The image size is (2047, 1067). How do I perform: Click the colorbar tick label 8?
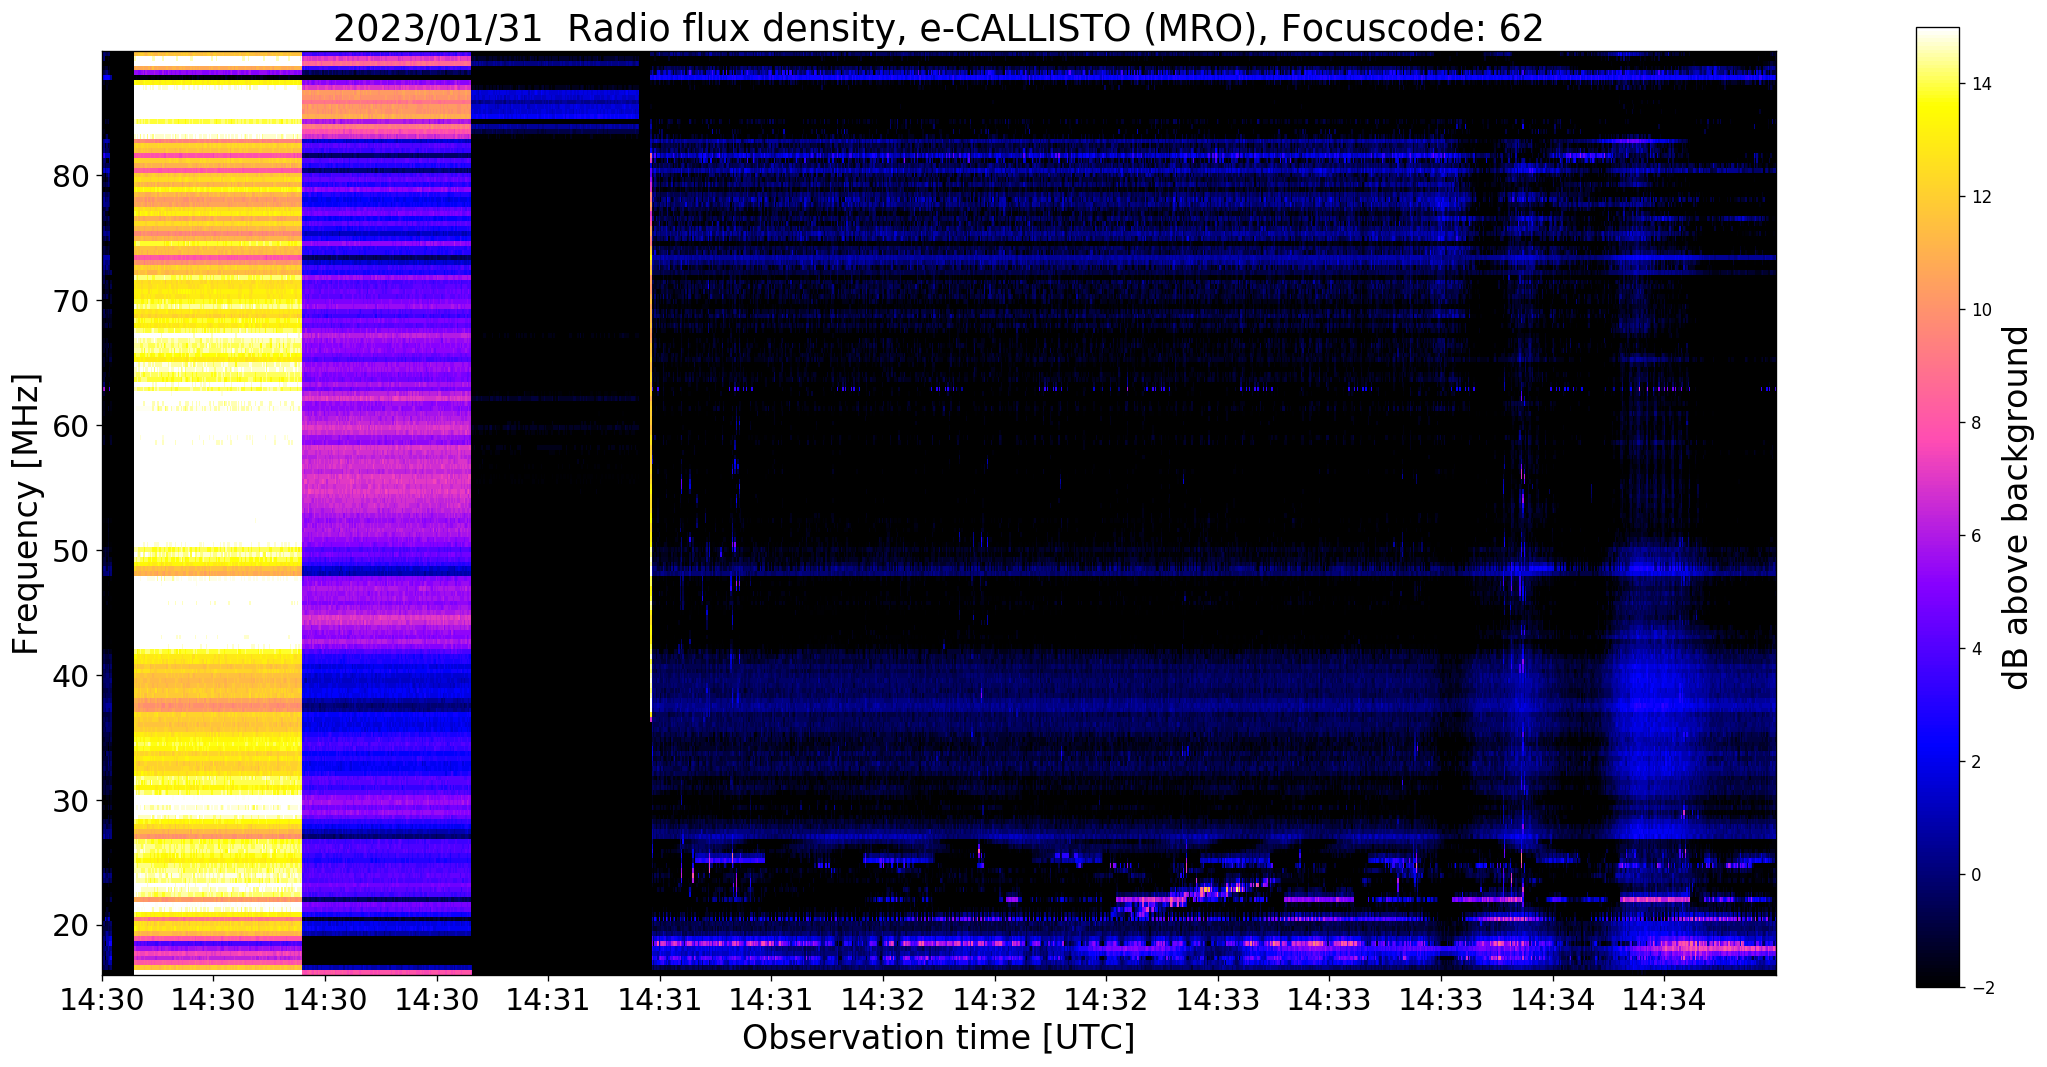1975,423
